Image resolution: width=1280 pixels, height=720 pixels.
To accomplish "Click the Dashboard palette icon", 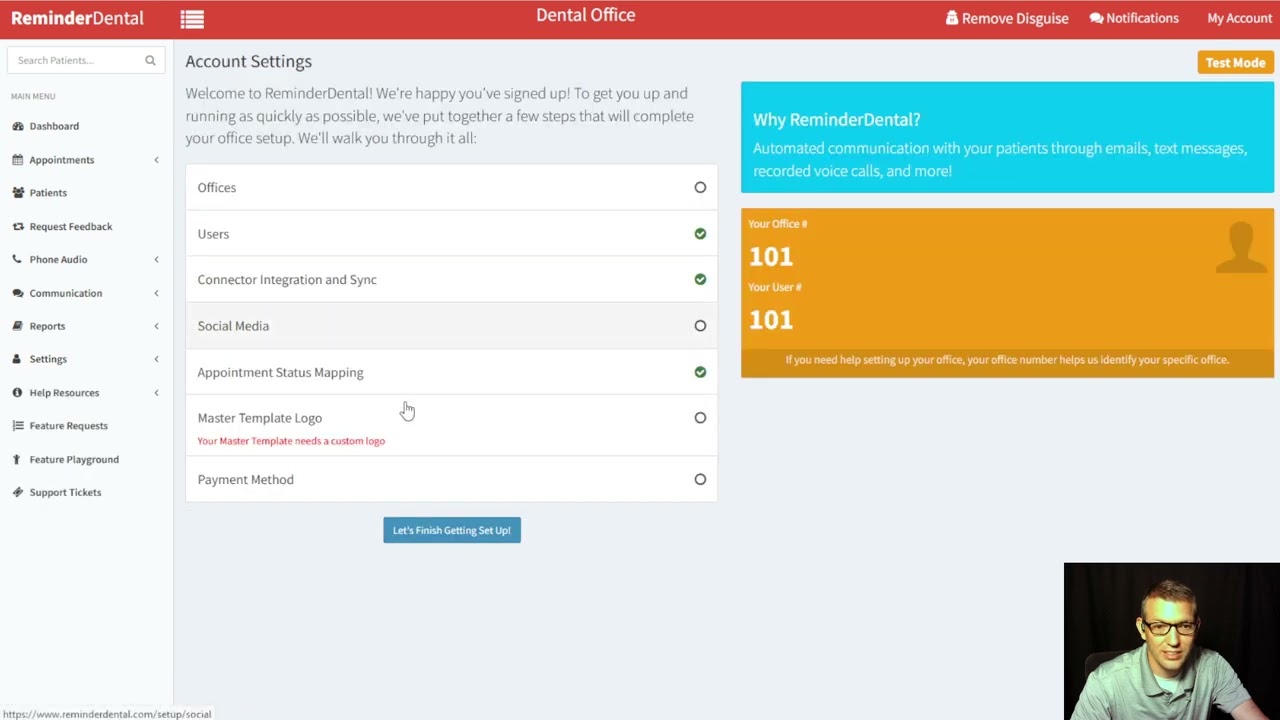I will [18, 126].
